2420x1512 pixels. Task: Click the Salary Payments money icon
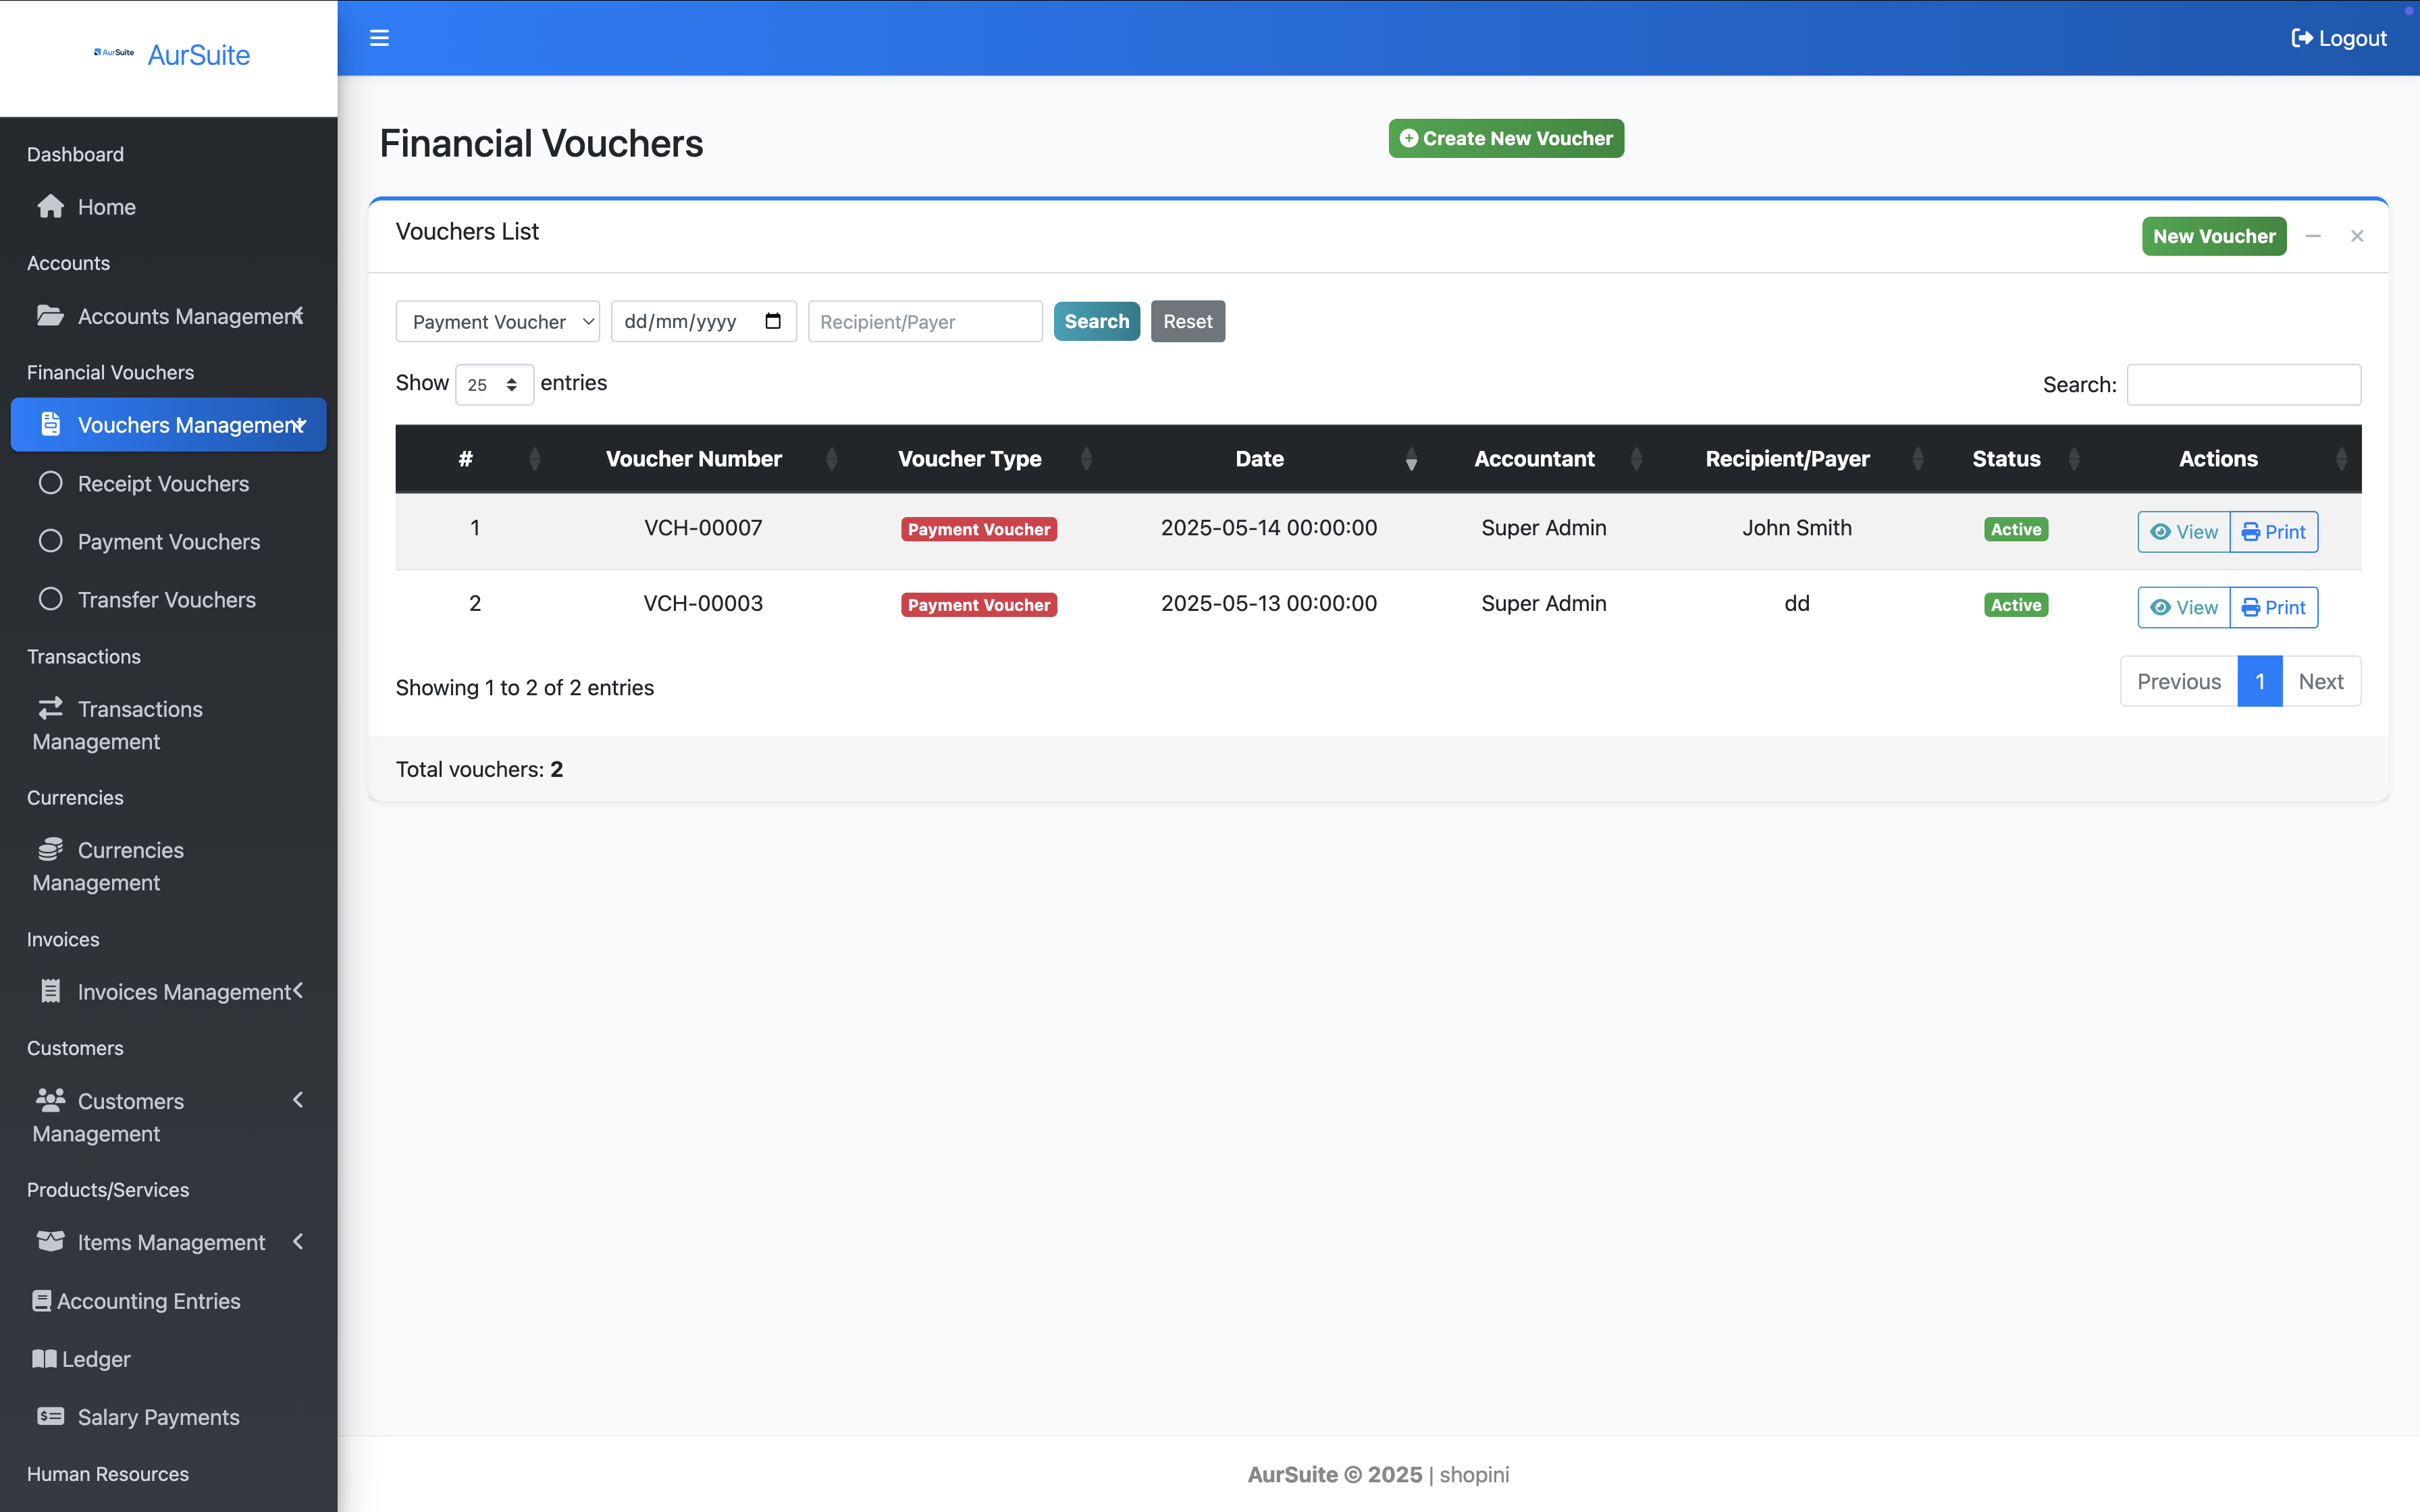coord(50,1417)
